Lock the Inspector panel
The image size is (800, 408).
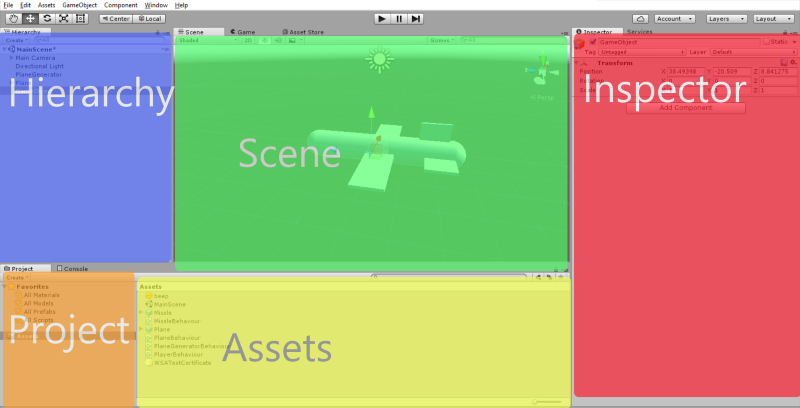point(787,33)
